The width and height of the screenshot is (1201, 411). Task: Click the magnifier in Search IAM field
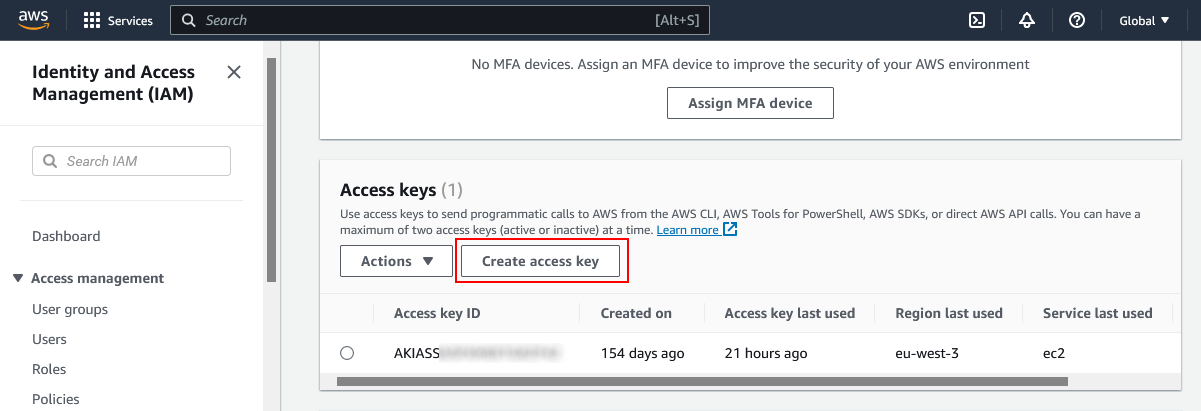tap(50, 161)
